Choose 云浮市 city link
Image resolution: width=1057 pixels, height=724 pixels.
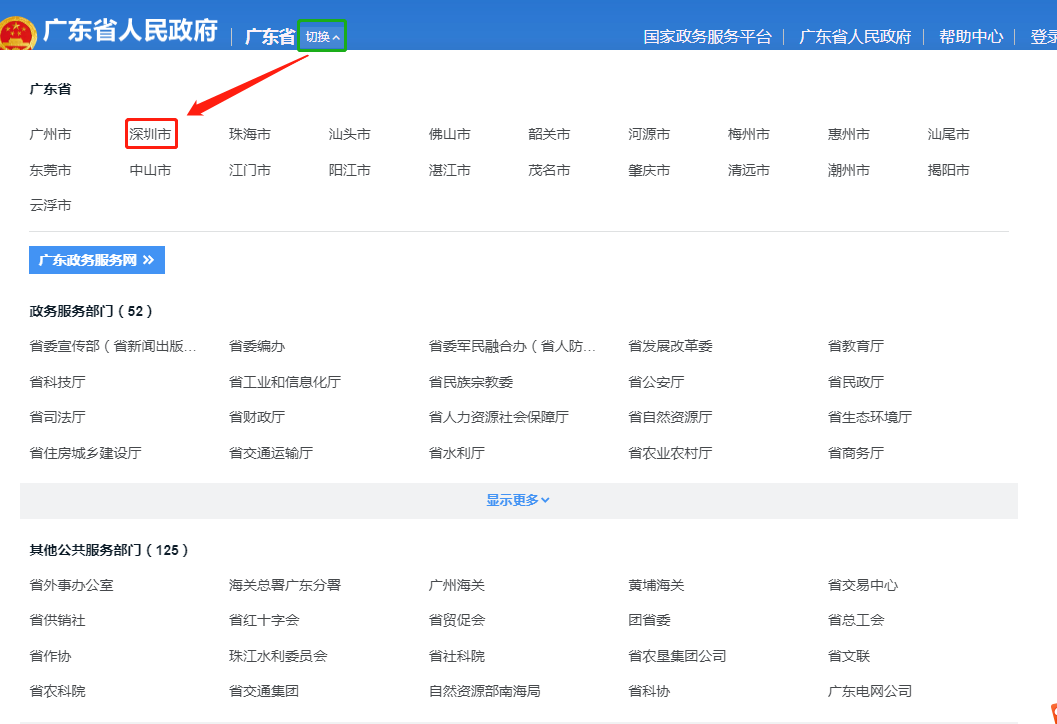(50, 205)
